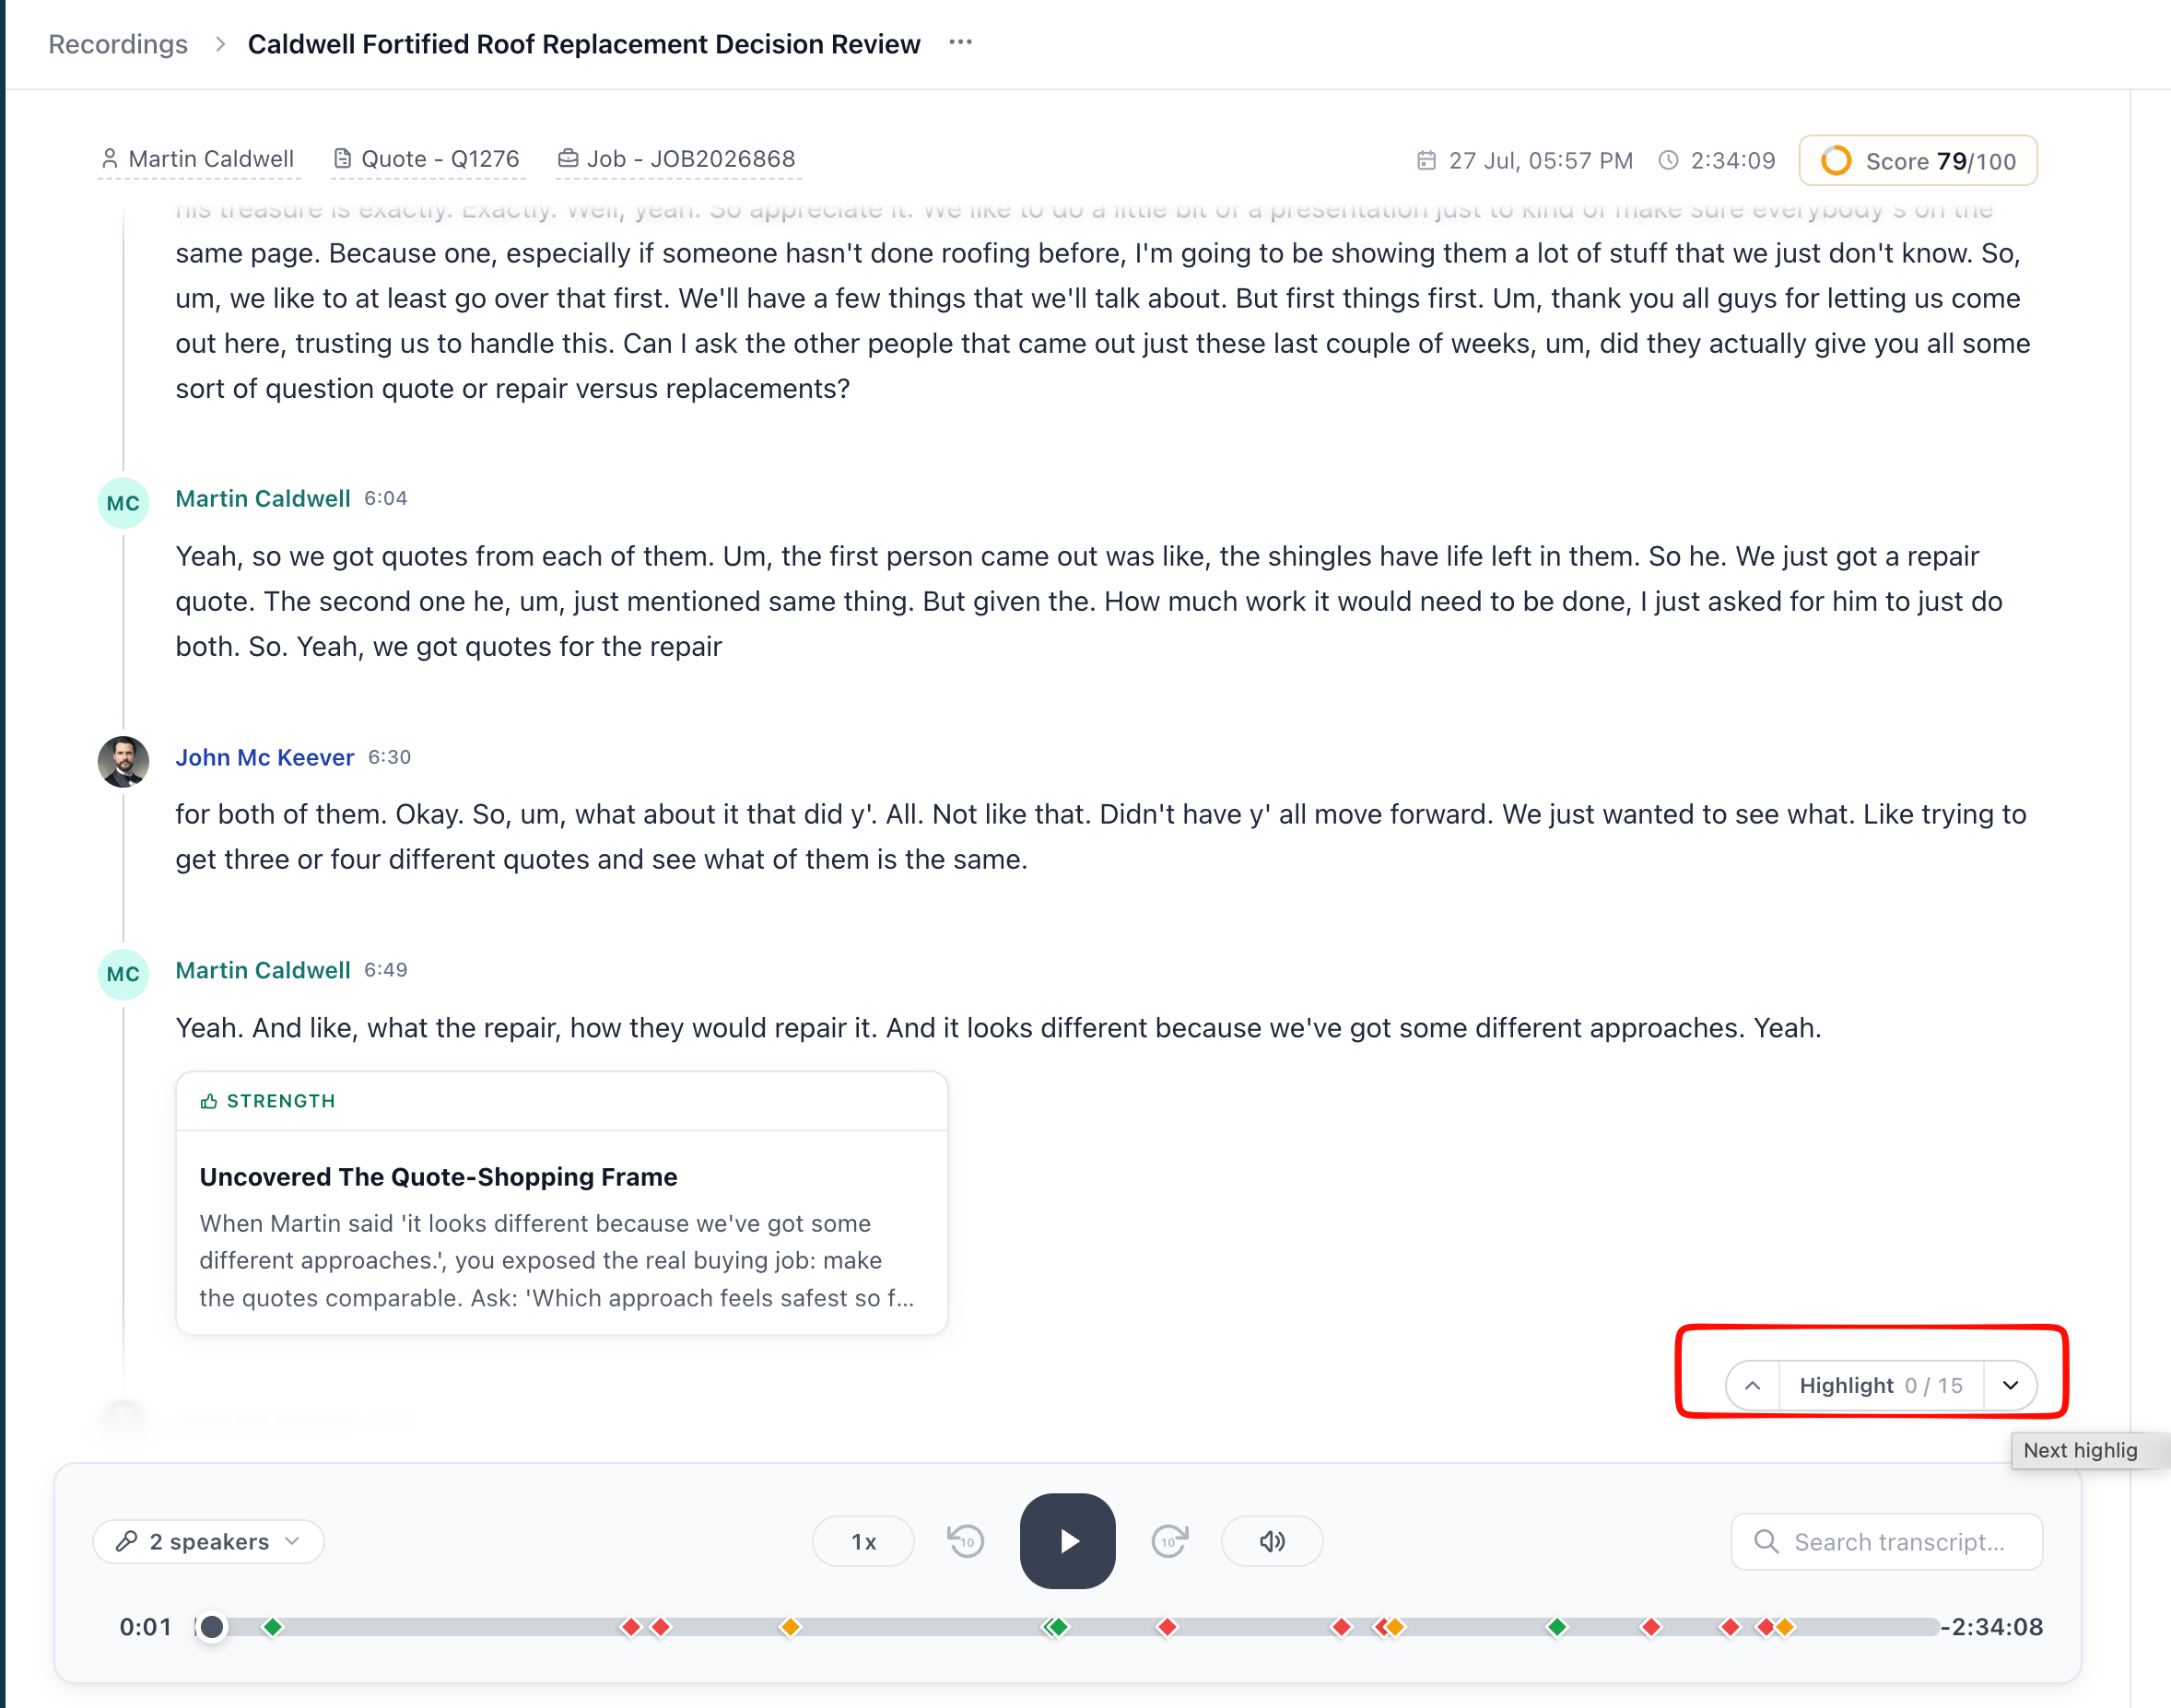
Task: Open the volume control
Action: click(x=1272, y=1541)
